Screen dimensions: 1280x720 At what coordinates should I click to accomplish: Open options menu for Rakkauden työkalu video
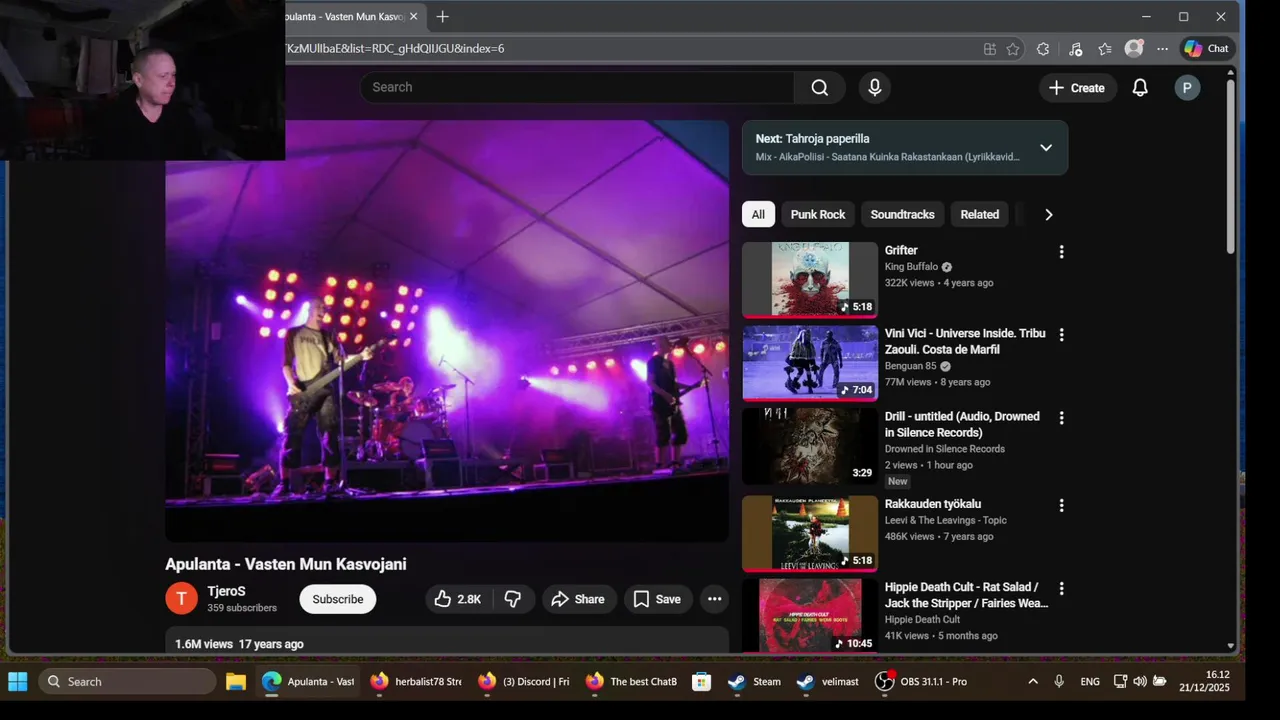pyautogui.click(x=1061, y=506)
